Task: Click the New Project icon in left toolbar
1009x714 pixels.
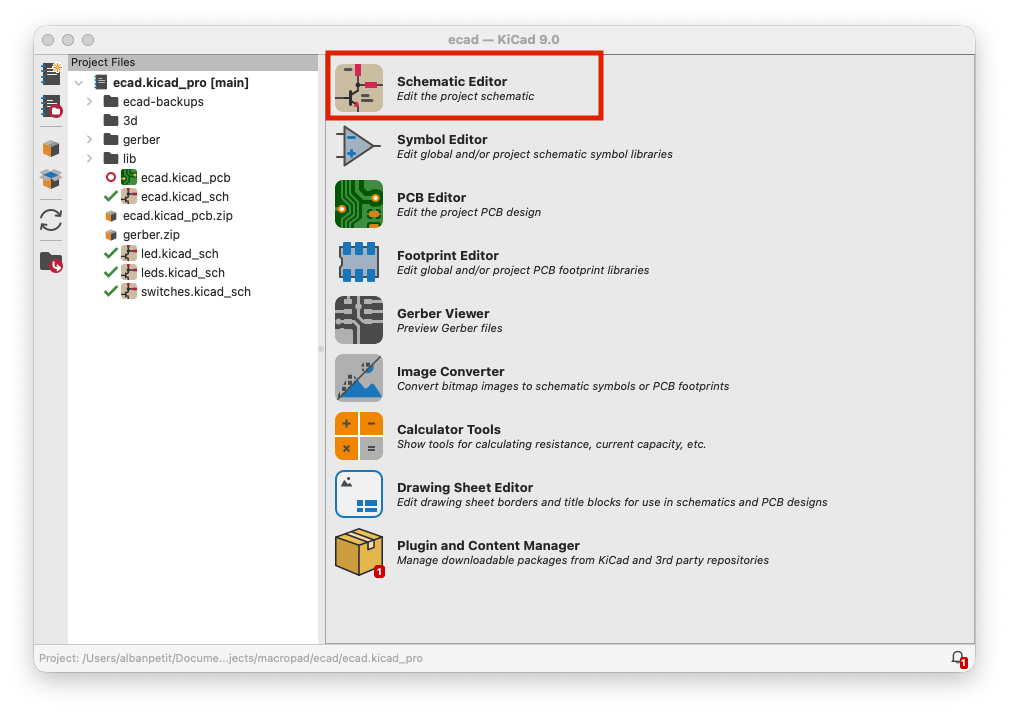Action: (51, 73)
